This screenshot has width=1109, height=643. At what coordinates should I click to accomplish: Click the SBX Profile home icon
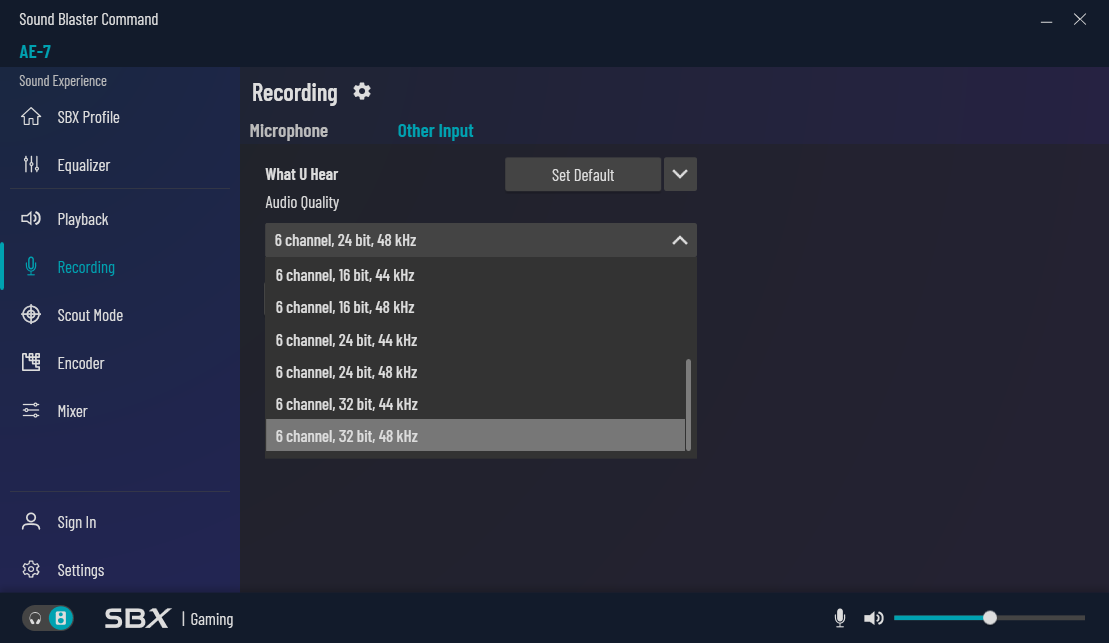[x=31, y=117]
